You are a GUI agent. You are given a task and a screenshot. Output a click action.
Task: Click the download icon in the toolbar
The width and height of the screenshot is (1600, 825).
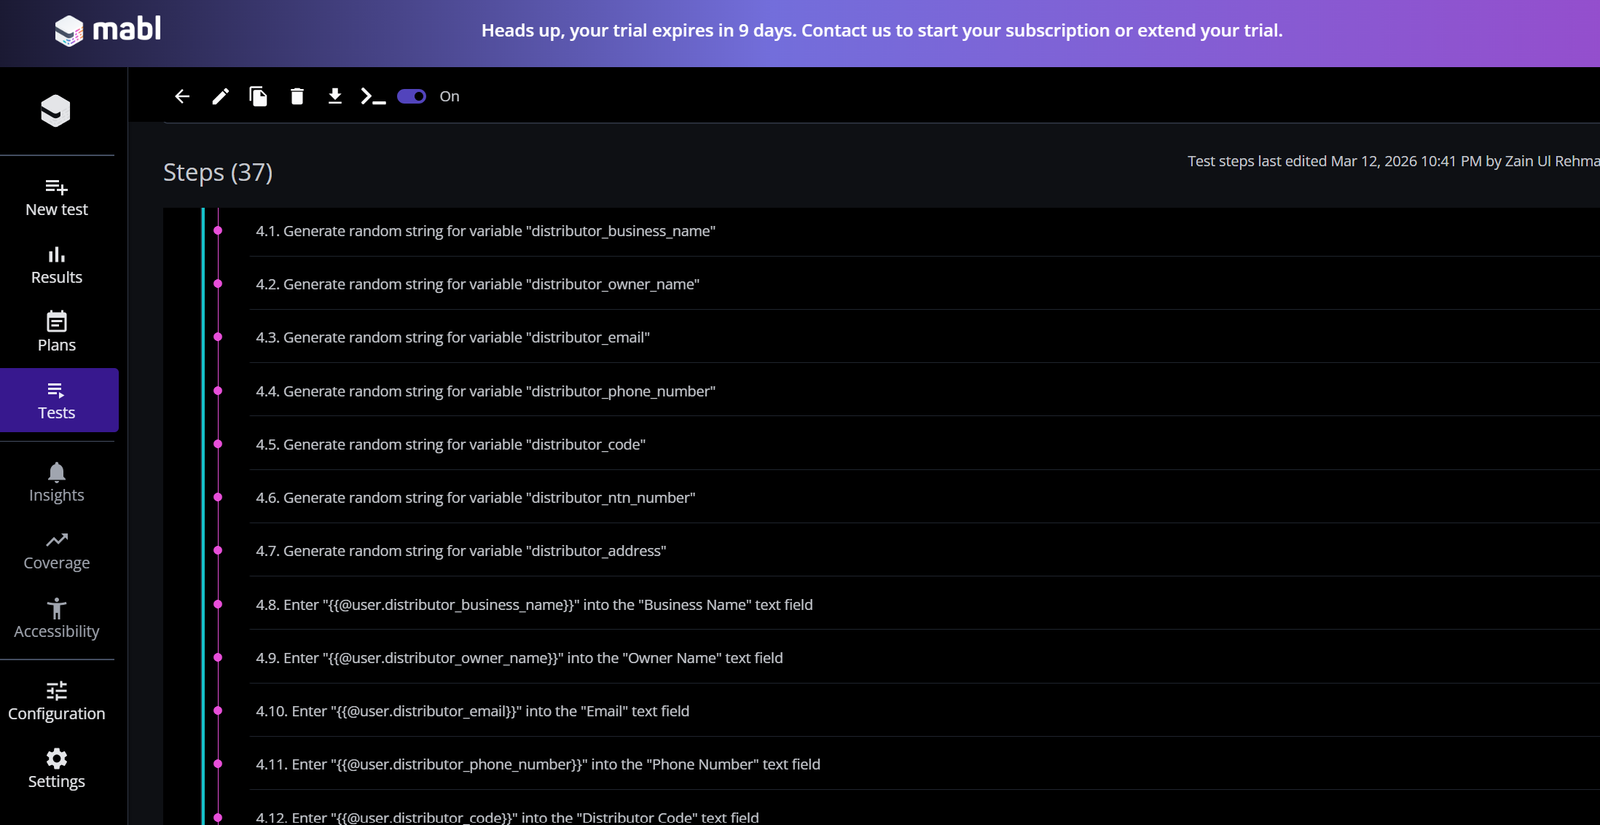[x=335, y=96]
